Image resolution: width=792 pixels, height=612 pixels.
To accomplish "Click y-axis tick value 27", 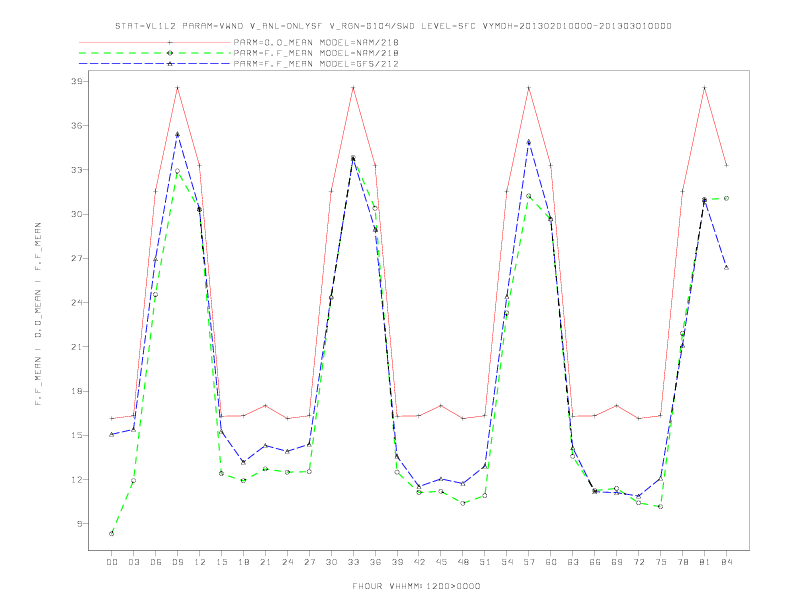I will 76,259.
